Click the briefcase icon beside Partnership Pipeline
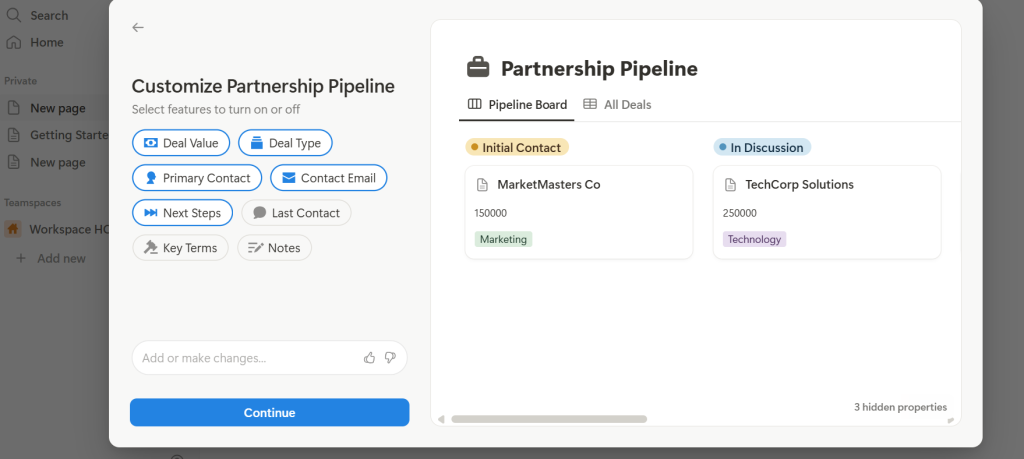 coord(479,68)
